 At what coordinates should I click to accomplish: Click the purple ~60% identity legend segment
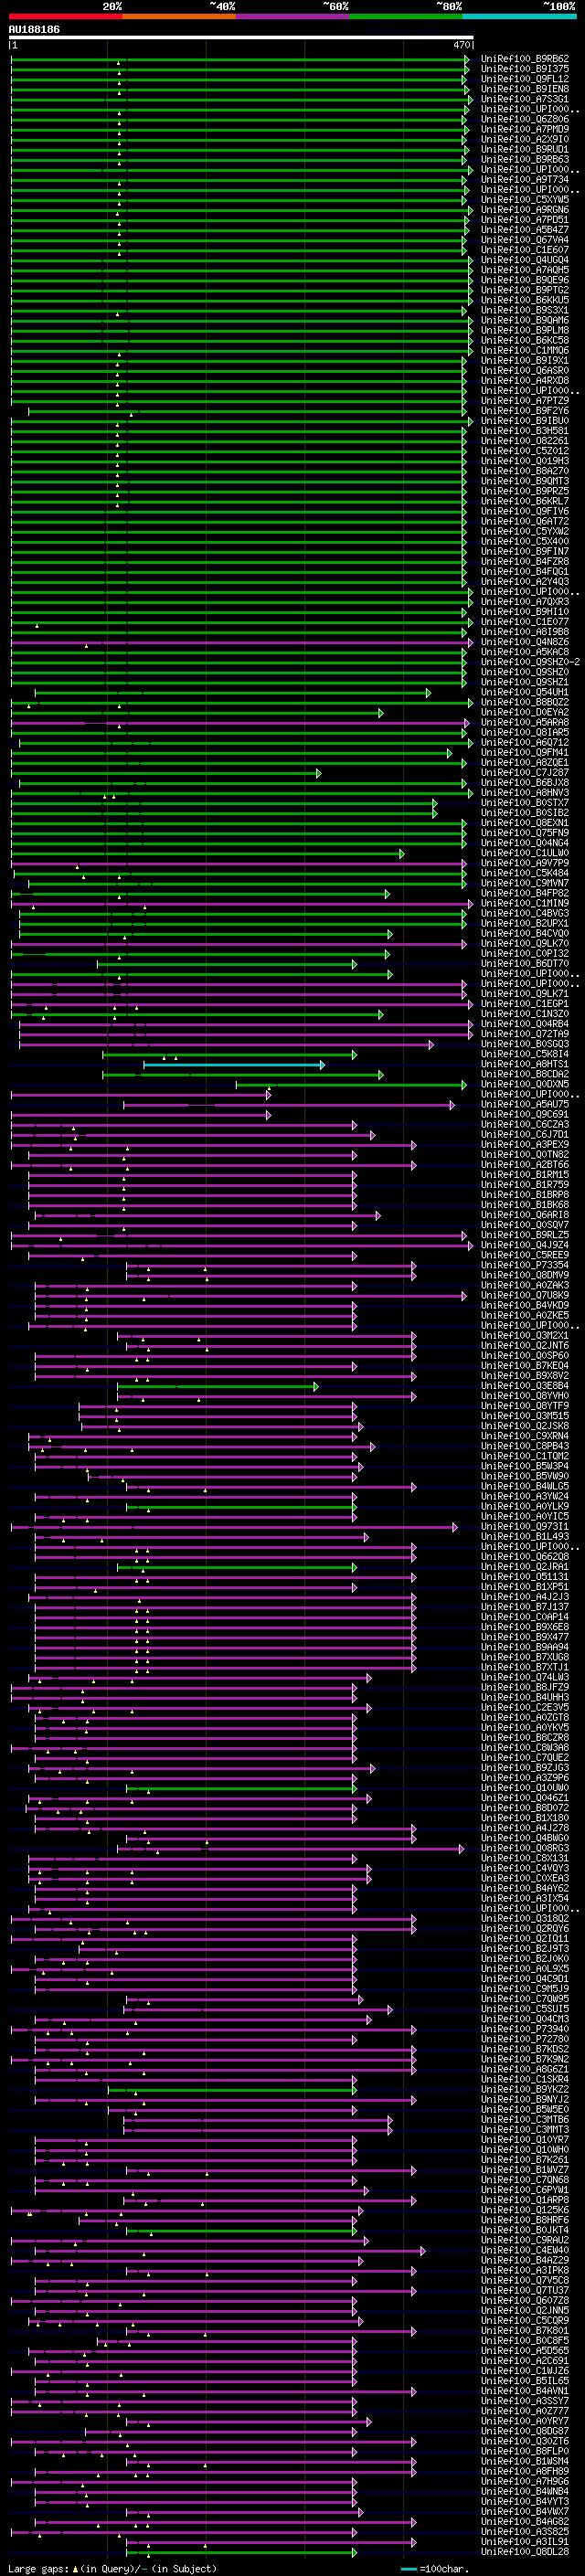[293, 16]
